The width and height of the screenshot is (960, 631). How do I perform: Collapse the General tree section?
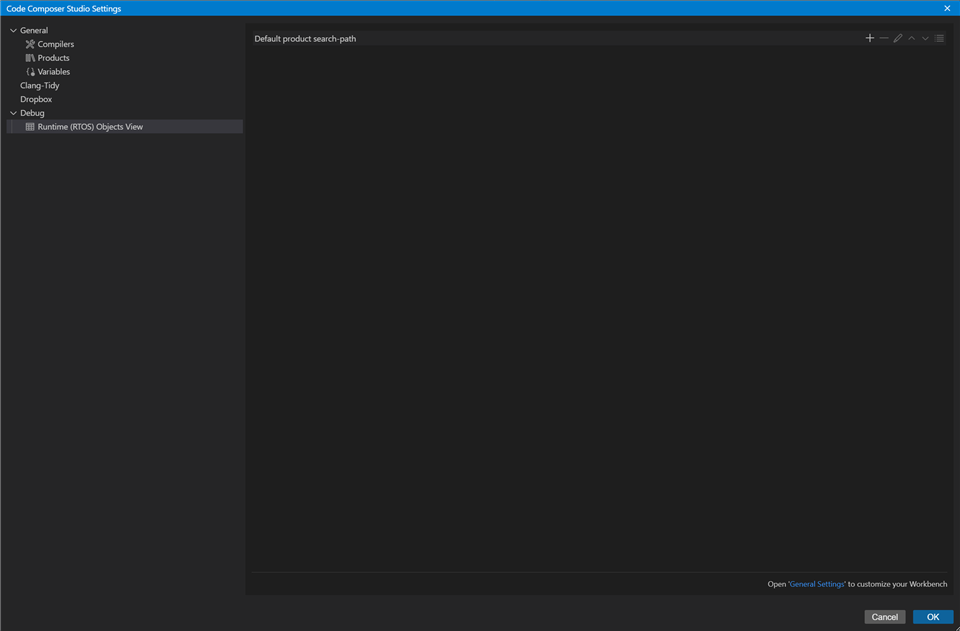pyautogui.click(x=13, y=30)
